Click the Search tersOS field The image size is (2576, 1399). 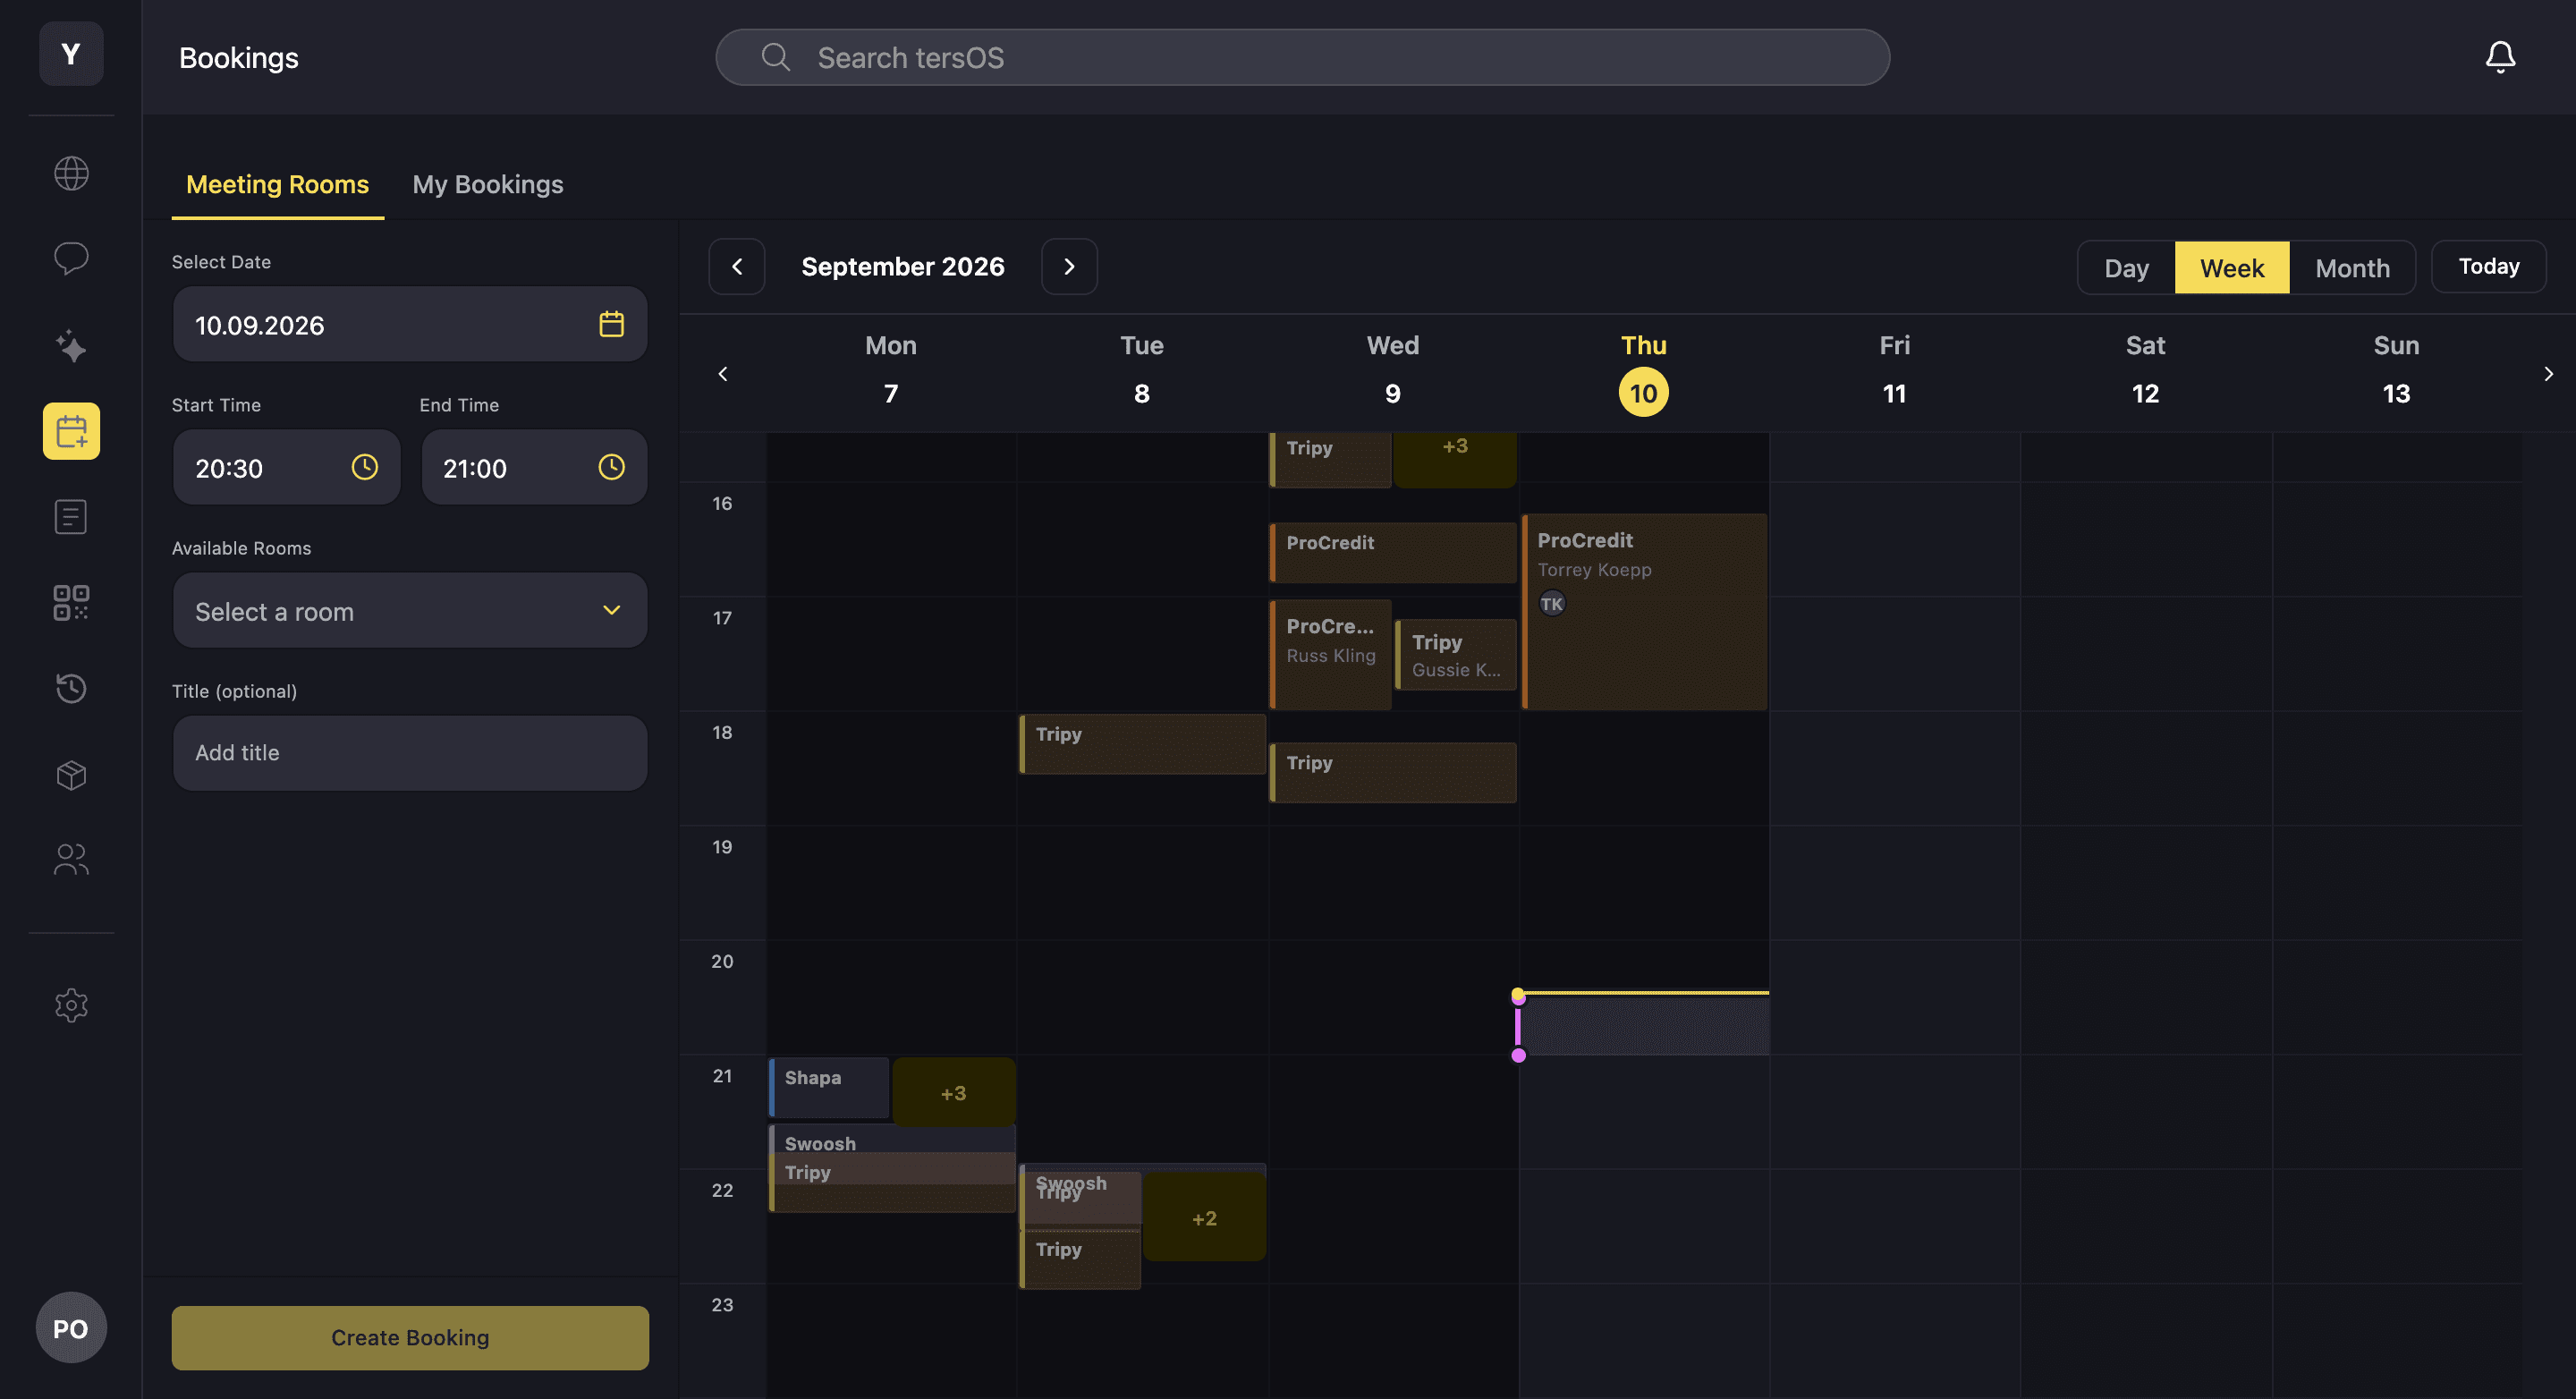pyautogui.click(x=1302, y=57)
